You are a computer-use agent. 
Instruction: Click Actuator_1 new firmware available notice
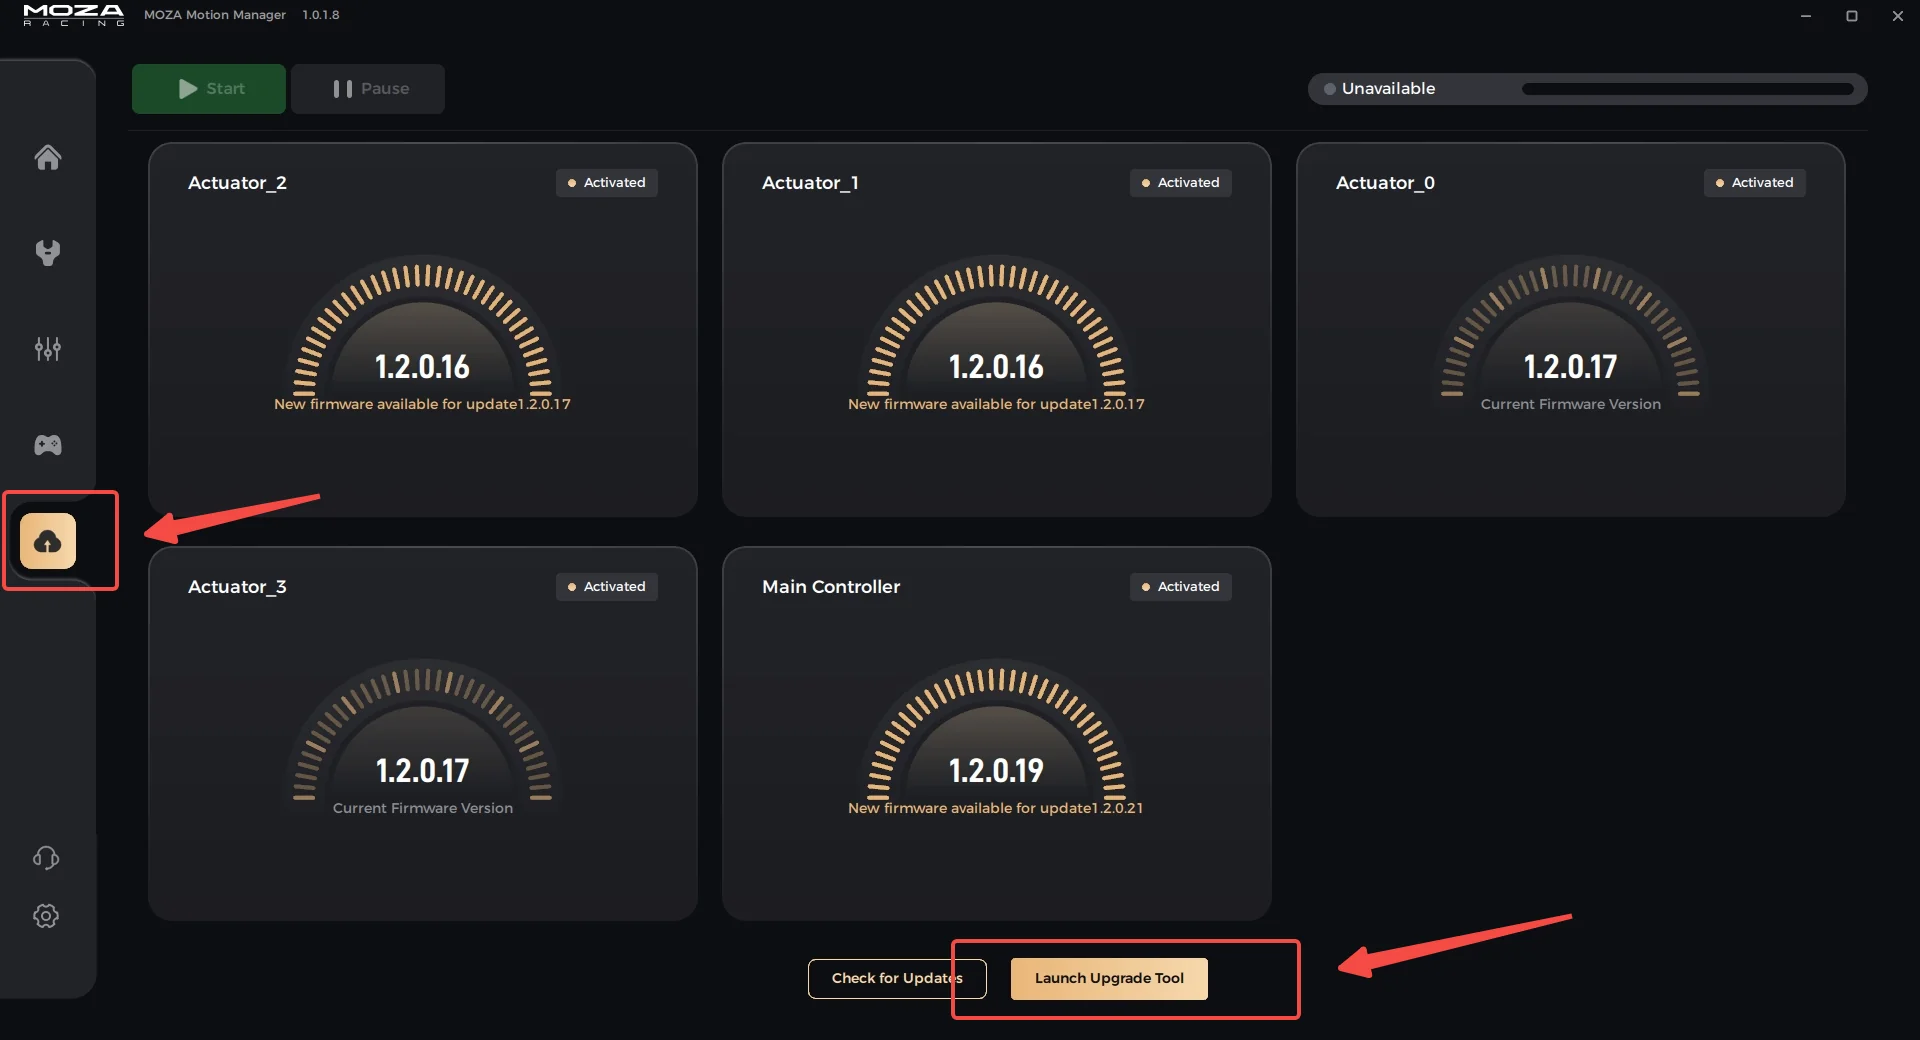click(996, 405)
